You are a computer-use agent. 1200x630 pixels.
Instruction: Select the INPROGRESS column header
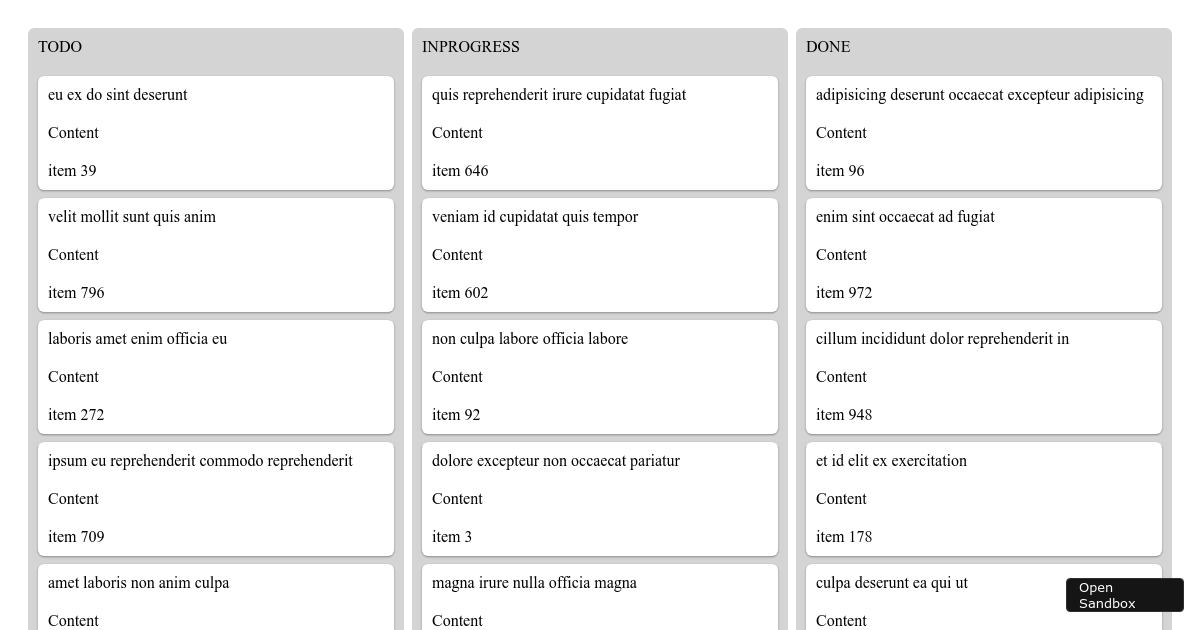point(470,47)
